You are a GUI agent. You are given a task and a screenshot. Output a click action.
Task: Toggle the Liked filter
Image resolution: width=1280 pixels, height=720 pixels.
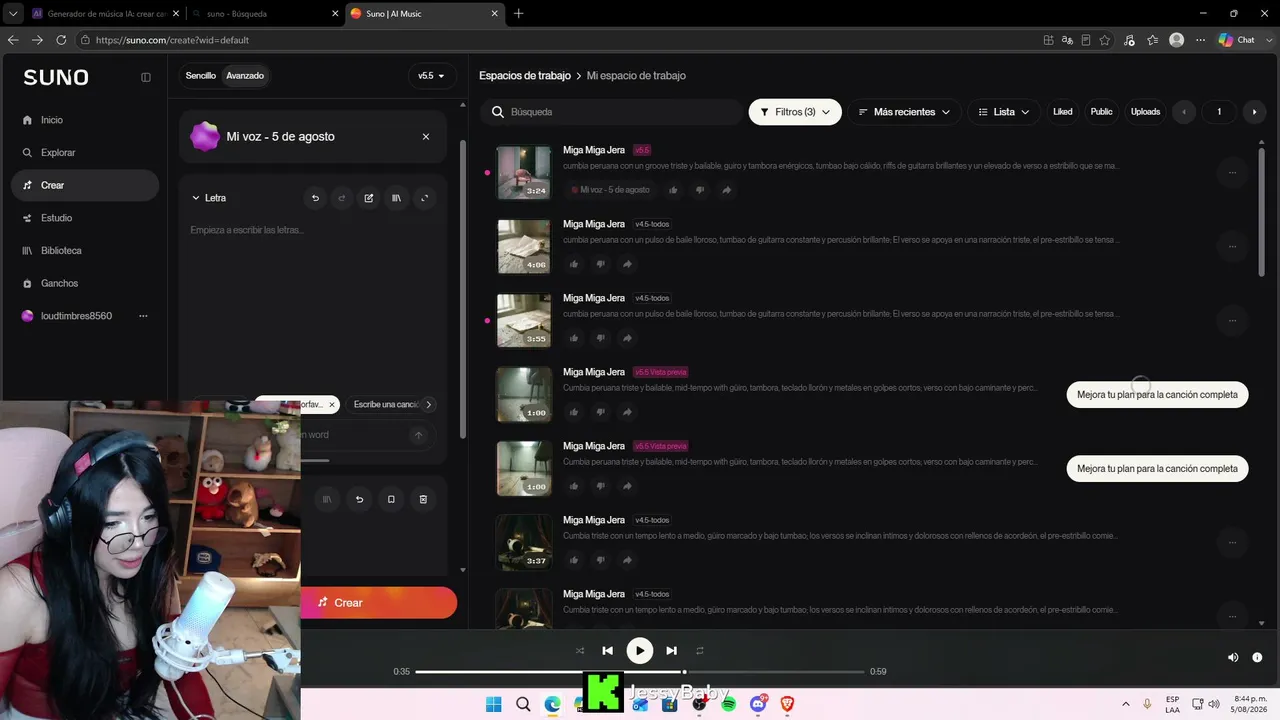[1063, 112]
